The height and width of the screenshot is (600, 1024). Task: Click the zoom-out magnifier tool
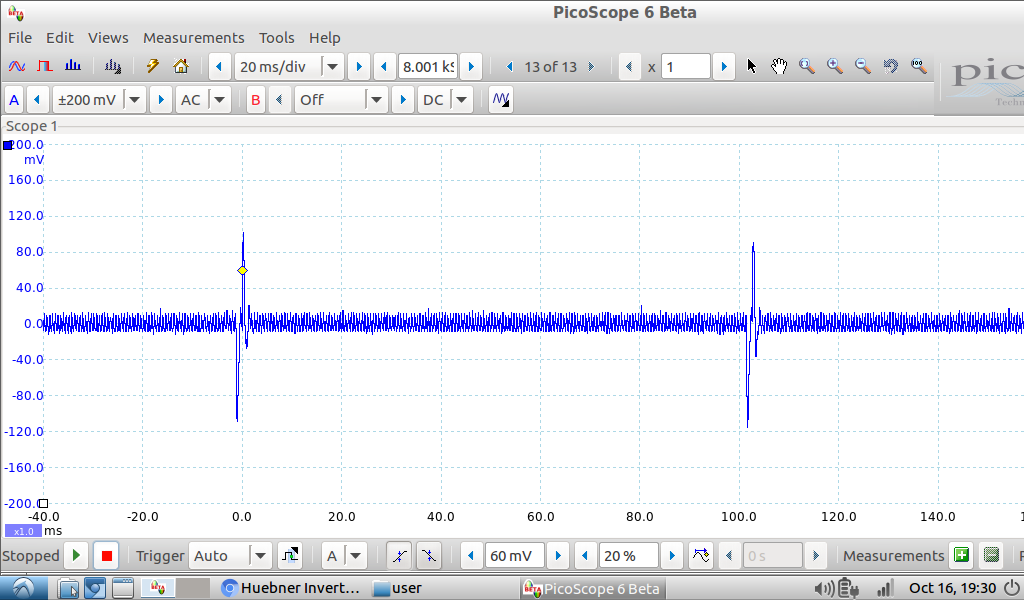click(x=862, y=67)
